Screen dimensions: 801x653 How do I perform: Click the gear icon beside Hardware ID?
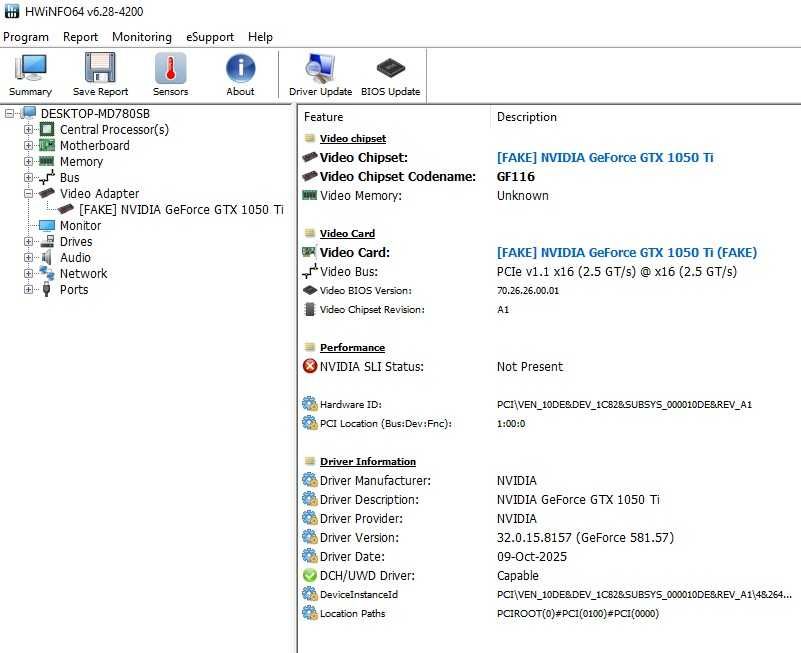pos(310,404)
